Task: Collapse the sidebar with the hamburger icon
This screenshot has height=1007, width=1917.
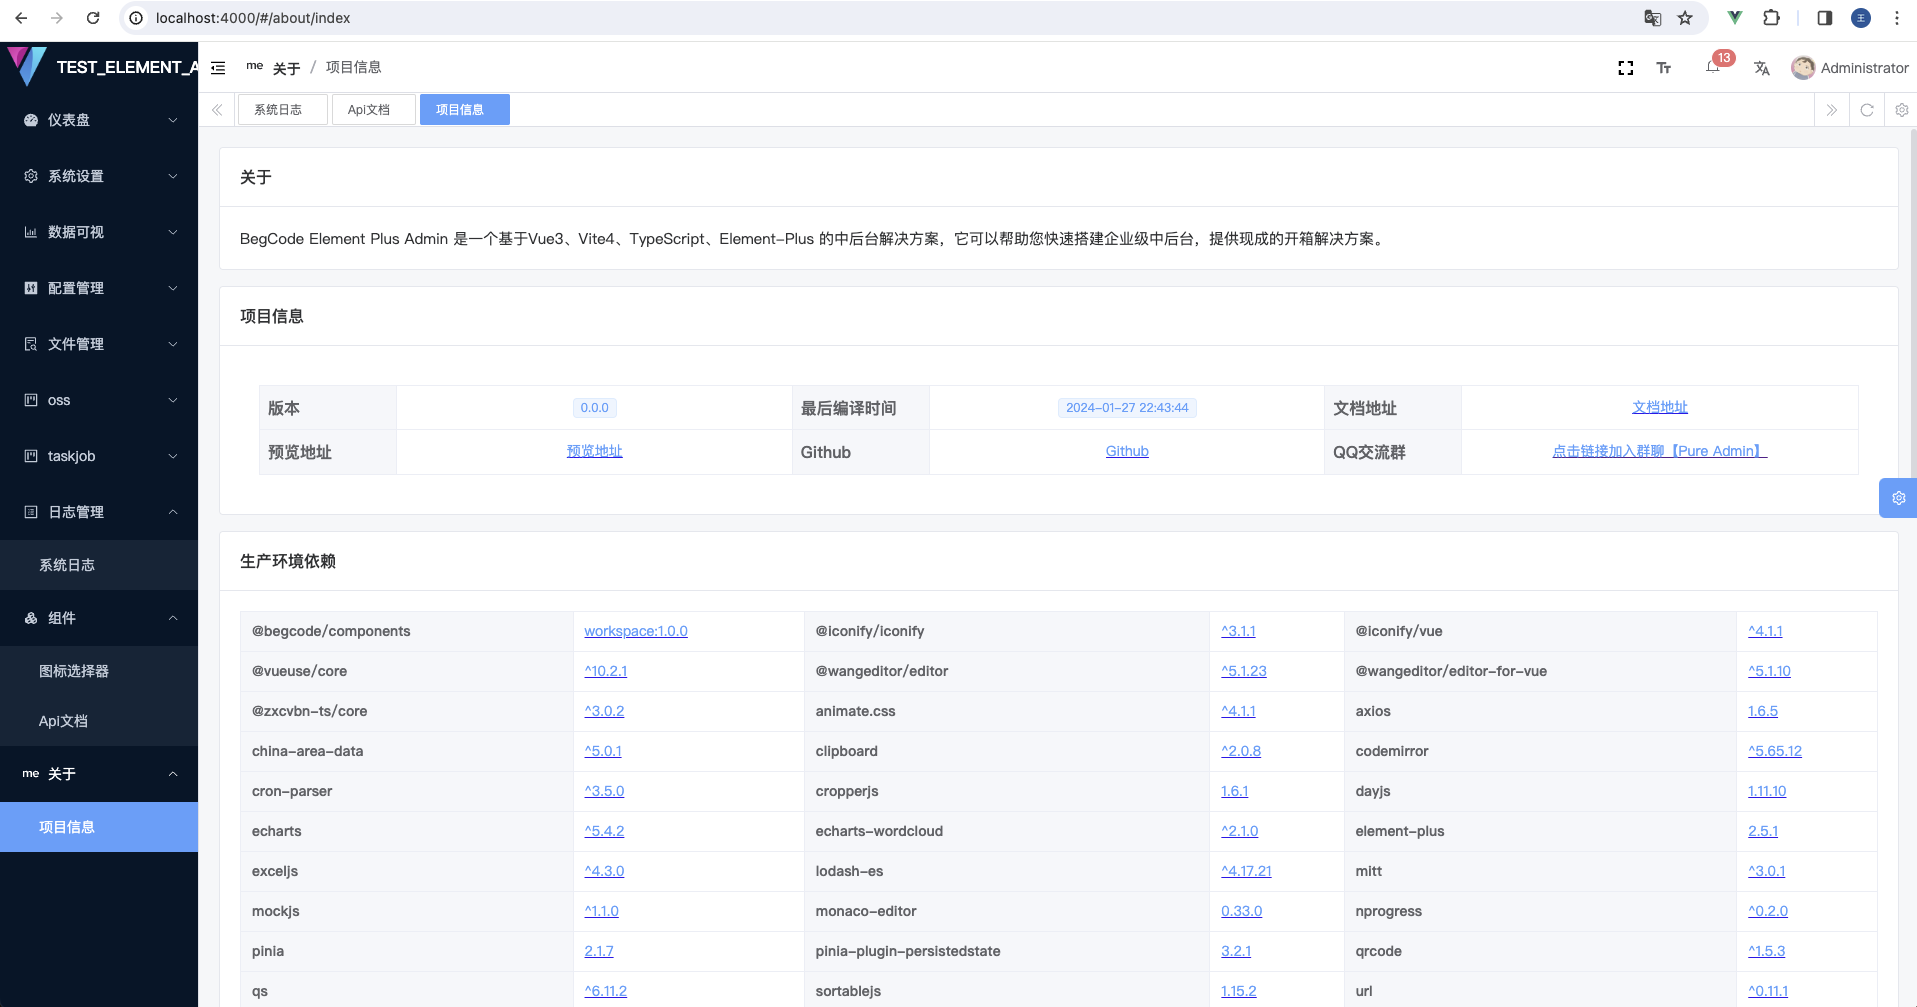Action: click(x=218, y=68)
